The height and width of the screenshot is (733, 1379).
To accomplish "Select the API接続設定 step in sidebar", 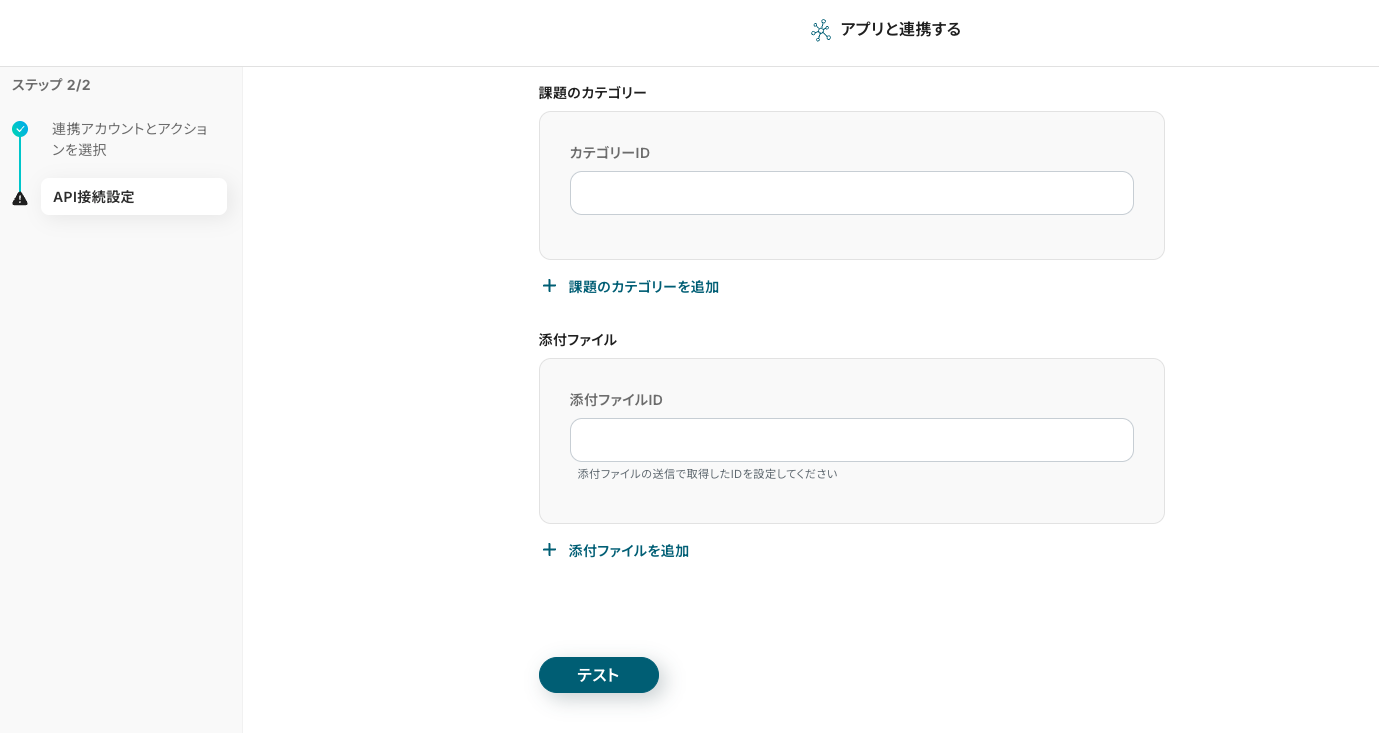I will [x=134, y=197].
